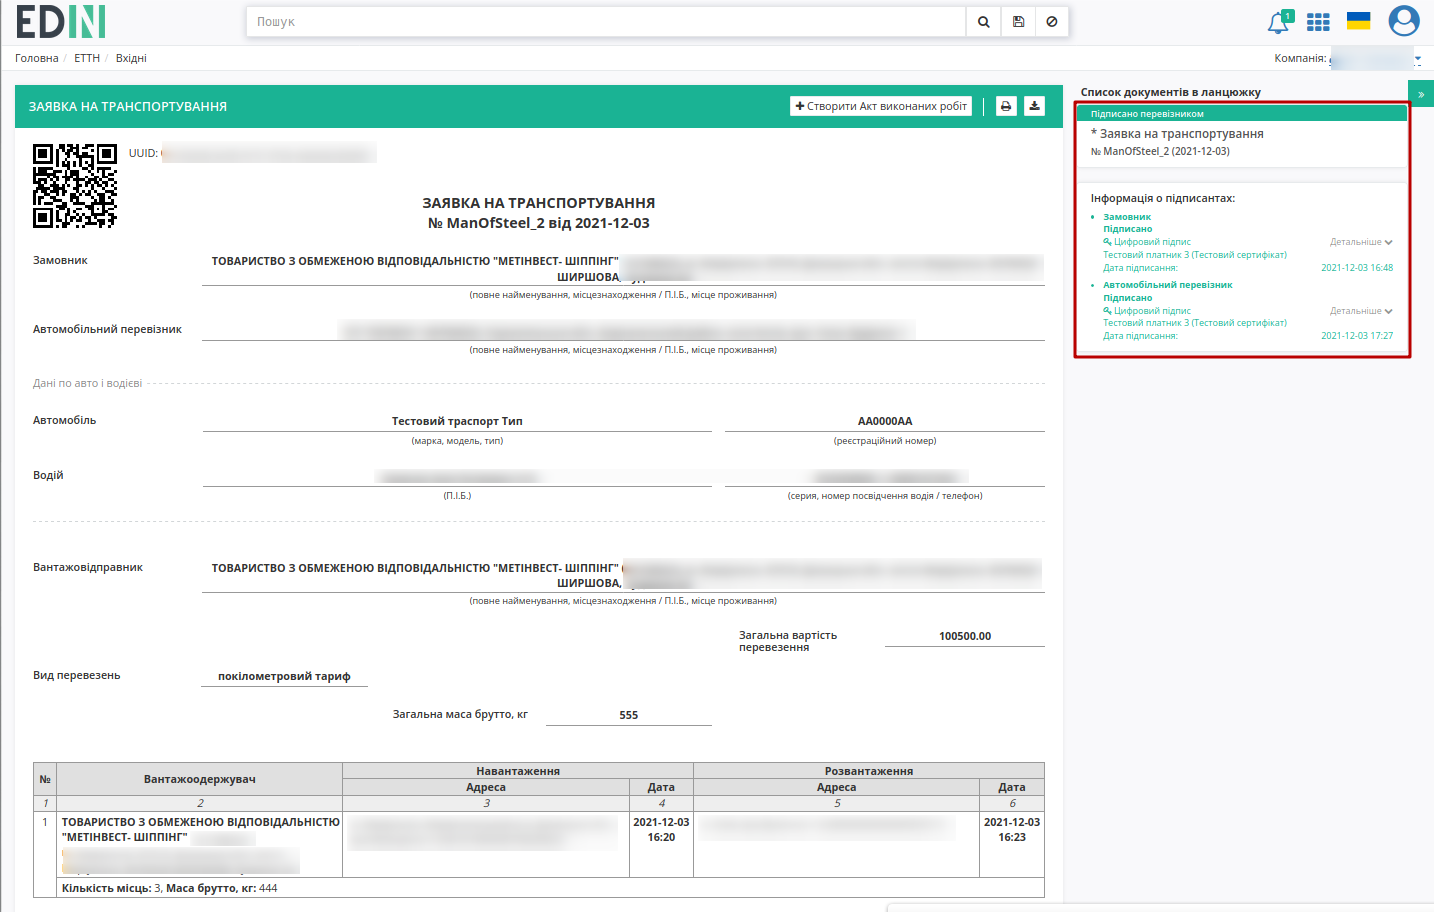1434x912 pixels.
Task: Click the EDIN logo
Action: (61, 21)
